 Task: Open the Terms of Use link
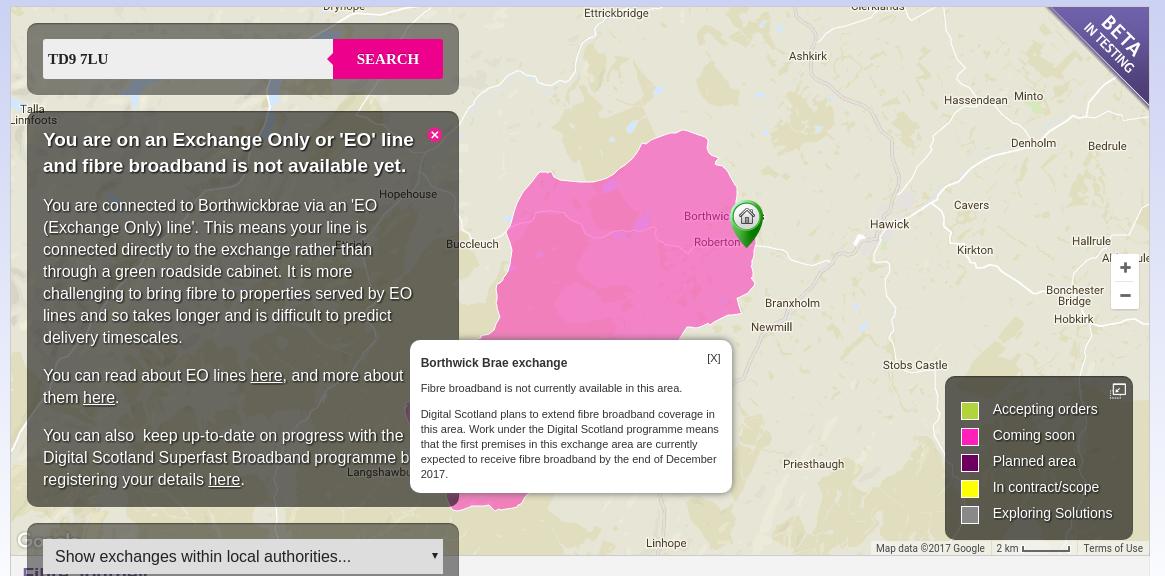point(1113,549)
